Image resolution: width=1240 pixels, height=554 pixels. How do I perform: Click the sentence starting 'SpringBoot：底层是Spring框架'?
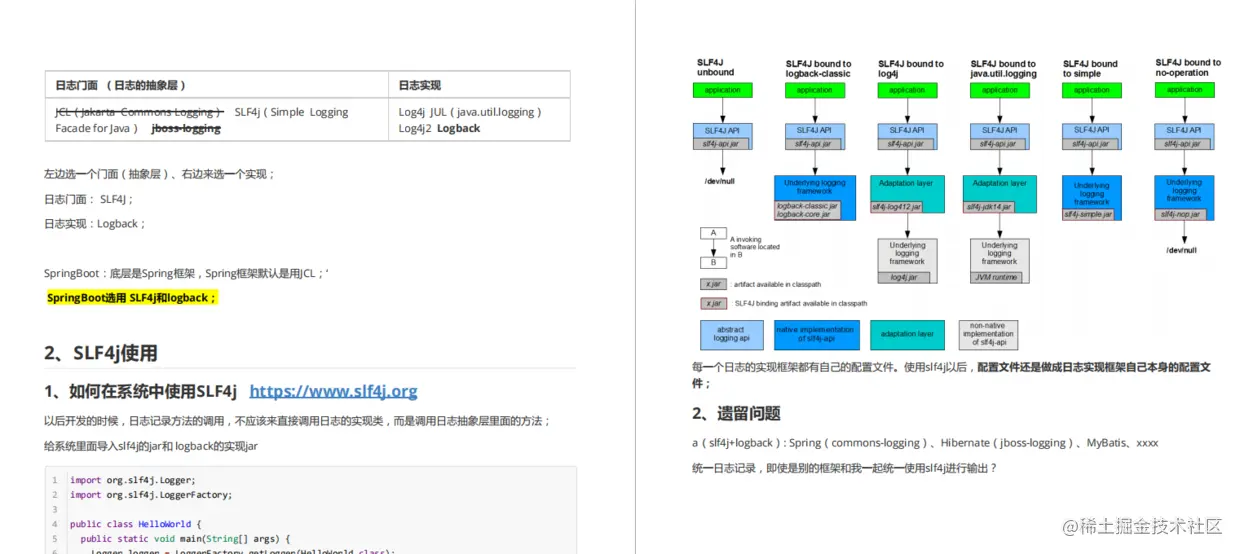pyautogui.click(x=186, y=273)
